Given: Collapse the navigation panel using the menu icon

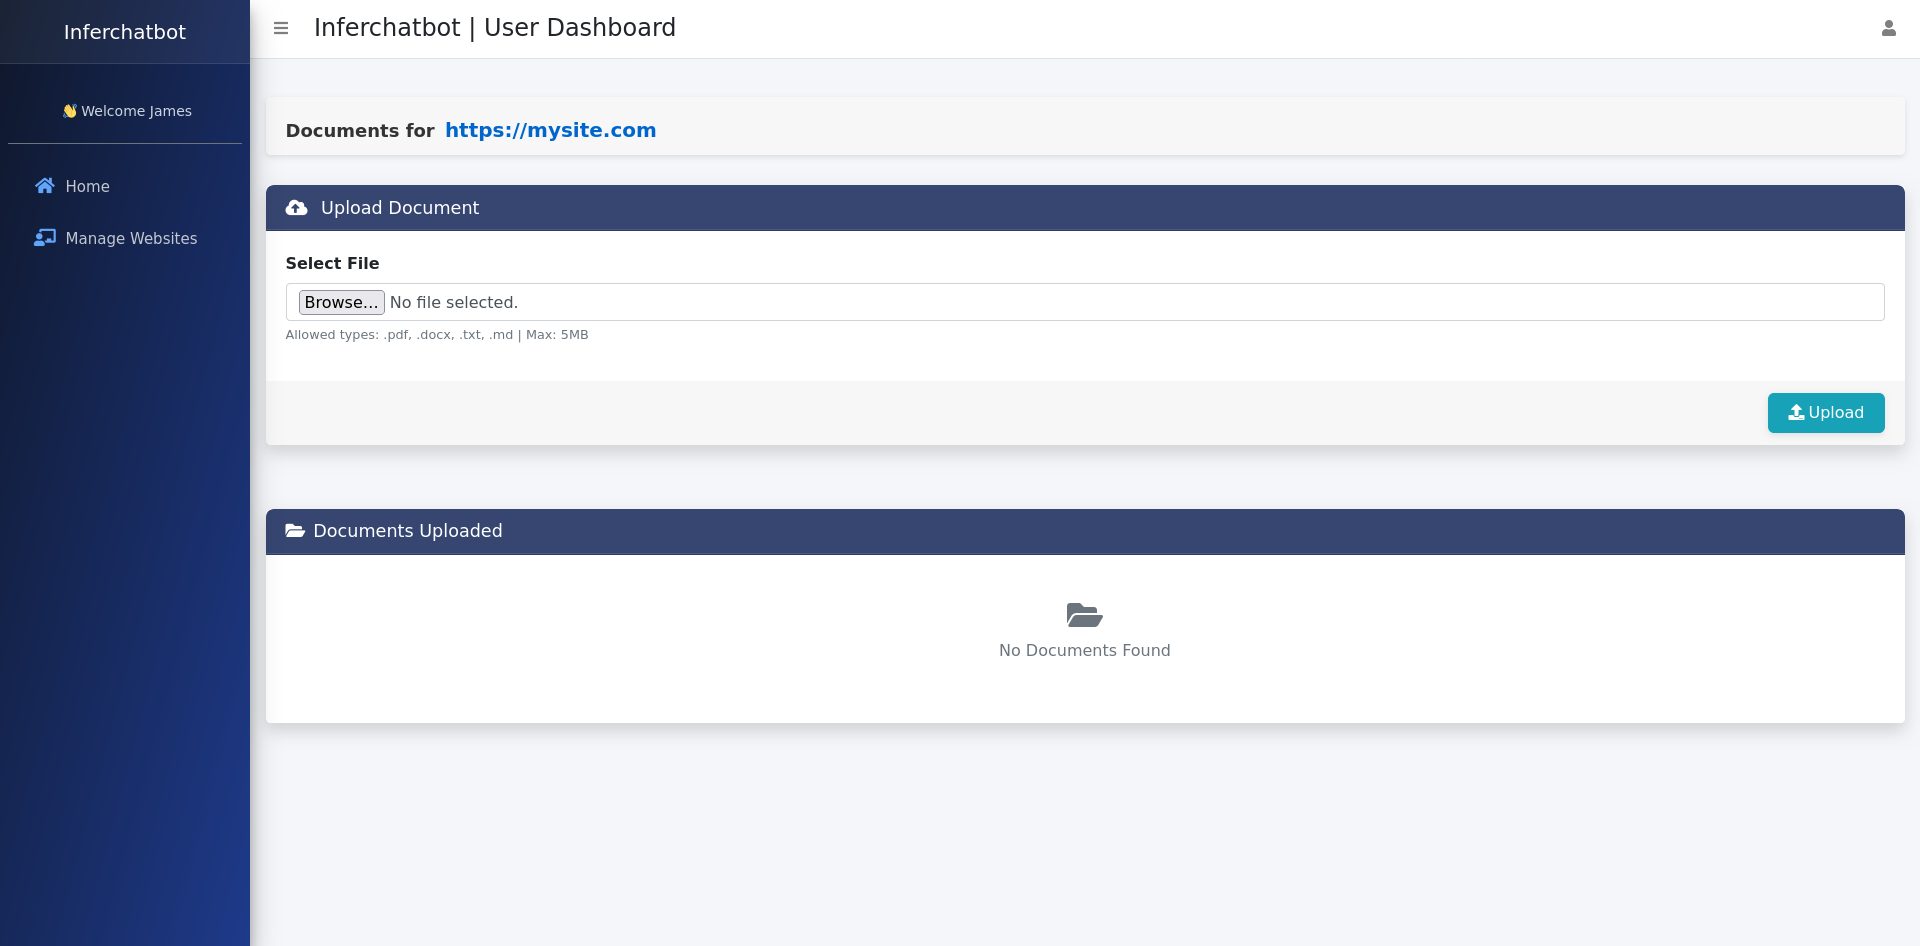Looking at the screenshot, I should coord(281,28).
